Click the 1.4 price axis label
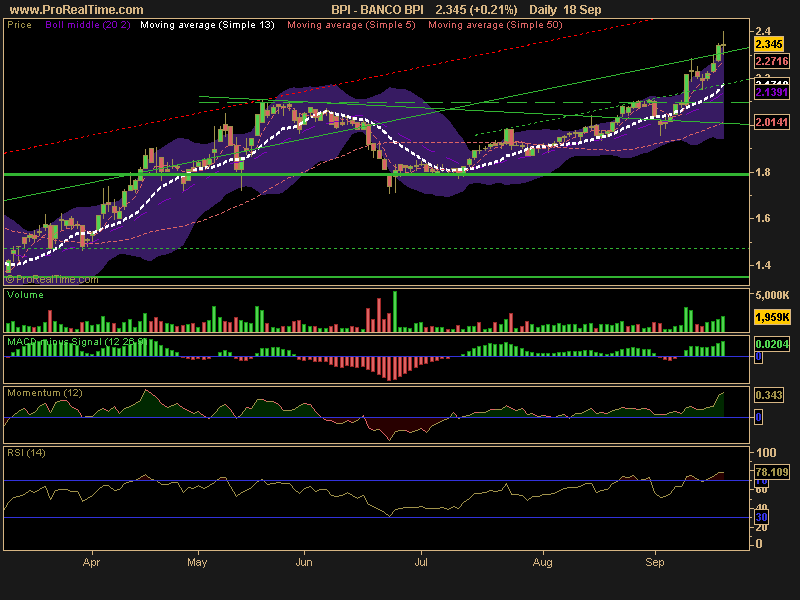This screenshot has width=800, height=600. click(x=763, y=265)
